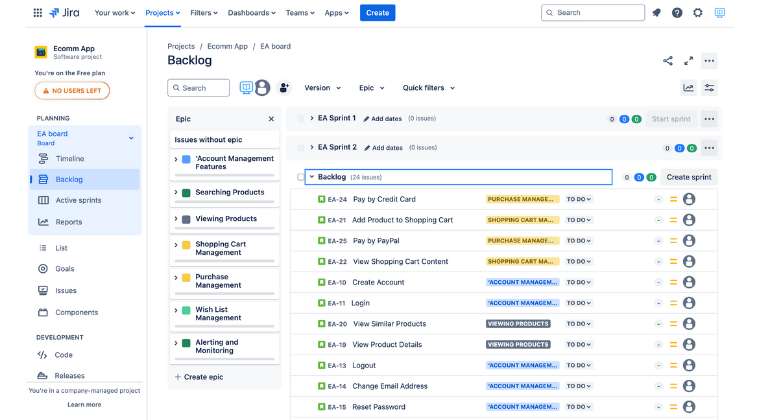
Task: Open the Dashboards menu
Action: [252, 13]
